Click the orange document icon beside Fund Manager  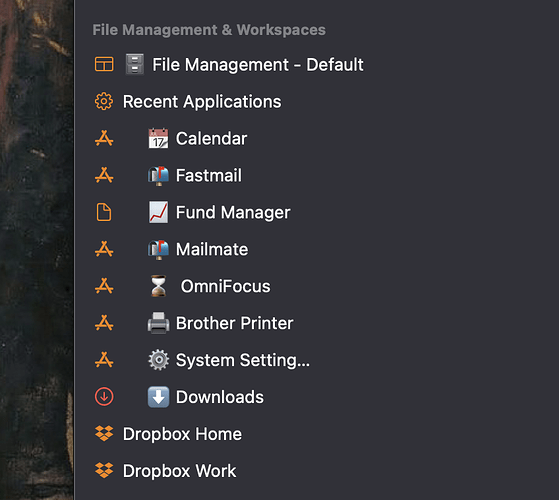104,212
